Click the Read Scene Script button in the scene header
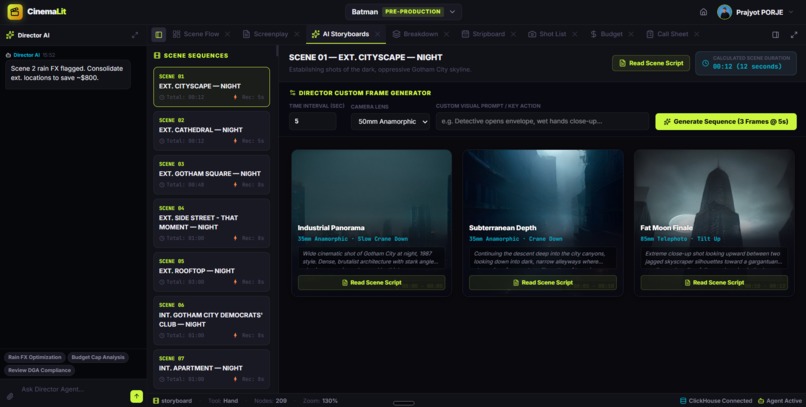 651,63
